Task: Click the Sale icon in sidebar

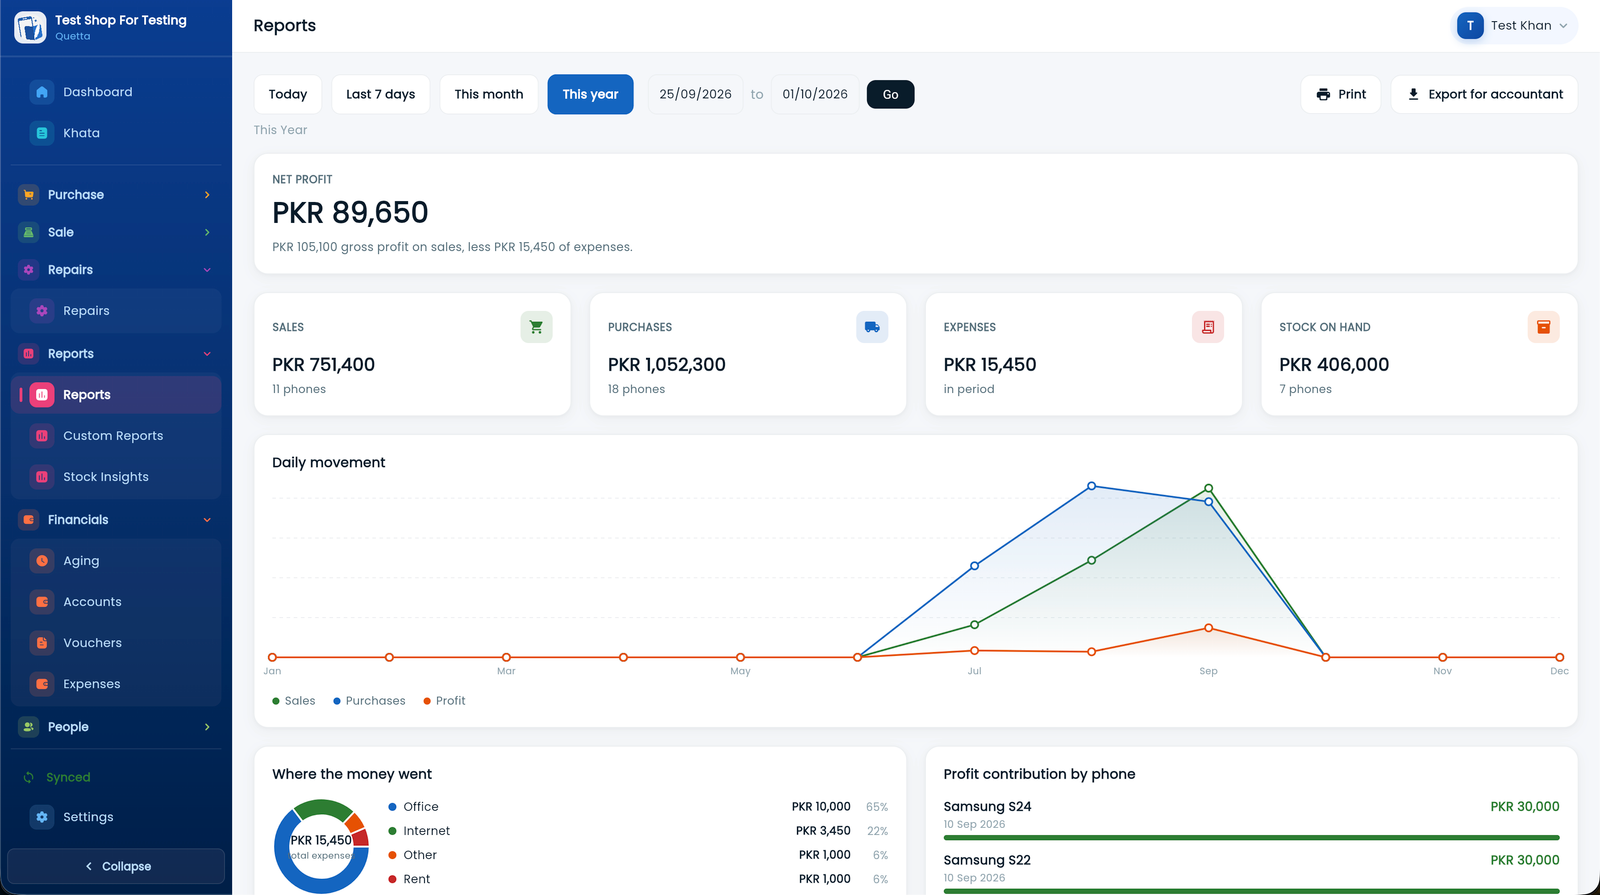Action: pyautogui.click(x=29, y=232)
